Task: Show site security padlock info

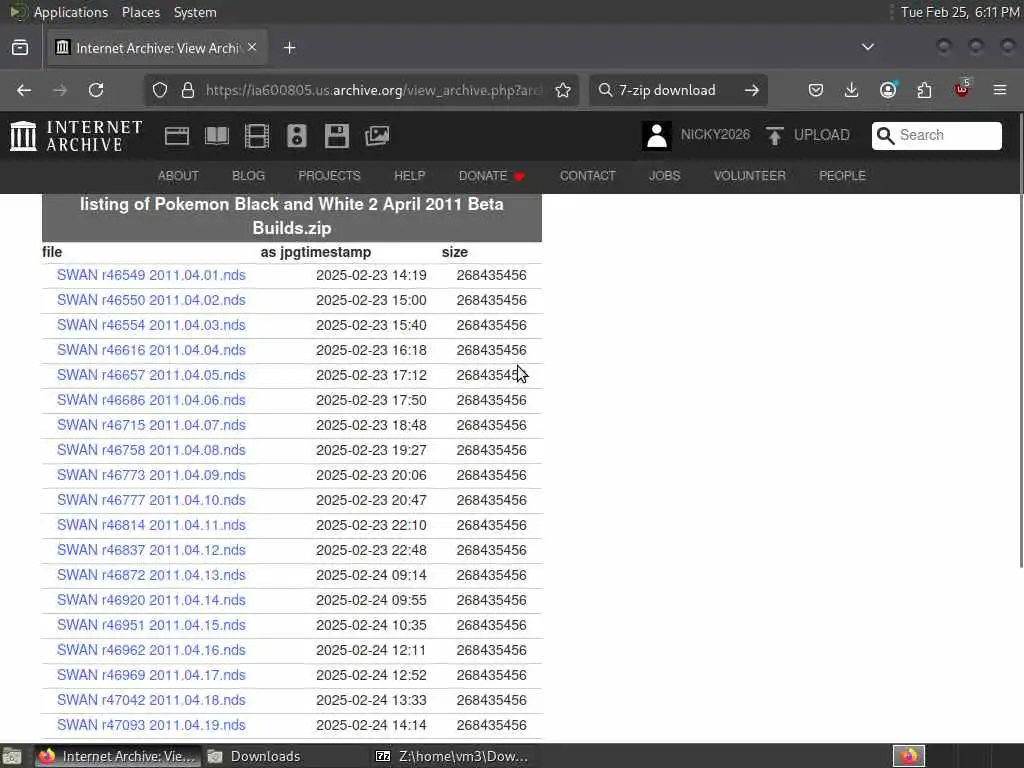Action: (x=188, y=90)
